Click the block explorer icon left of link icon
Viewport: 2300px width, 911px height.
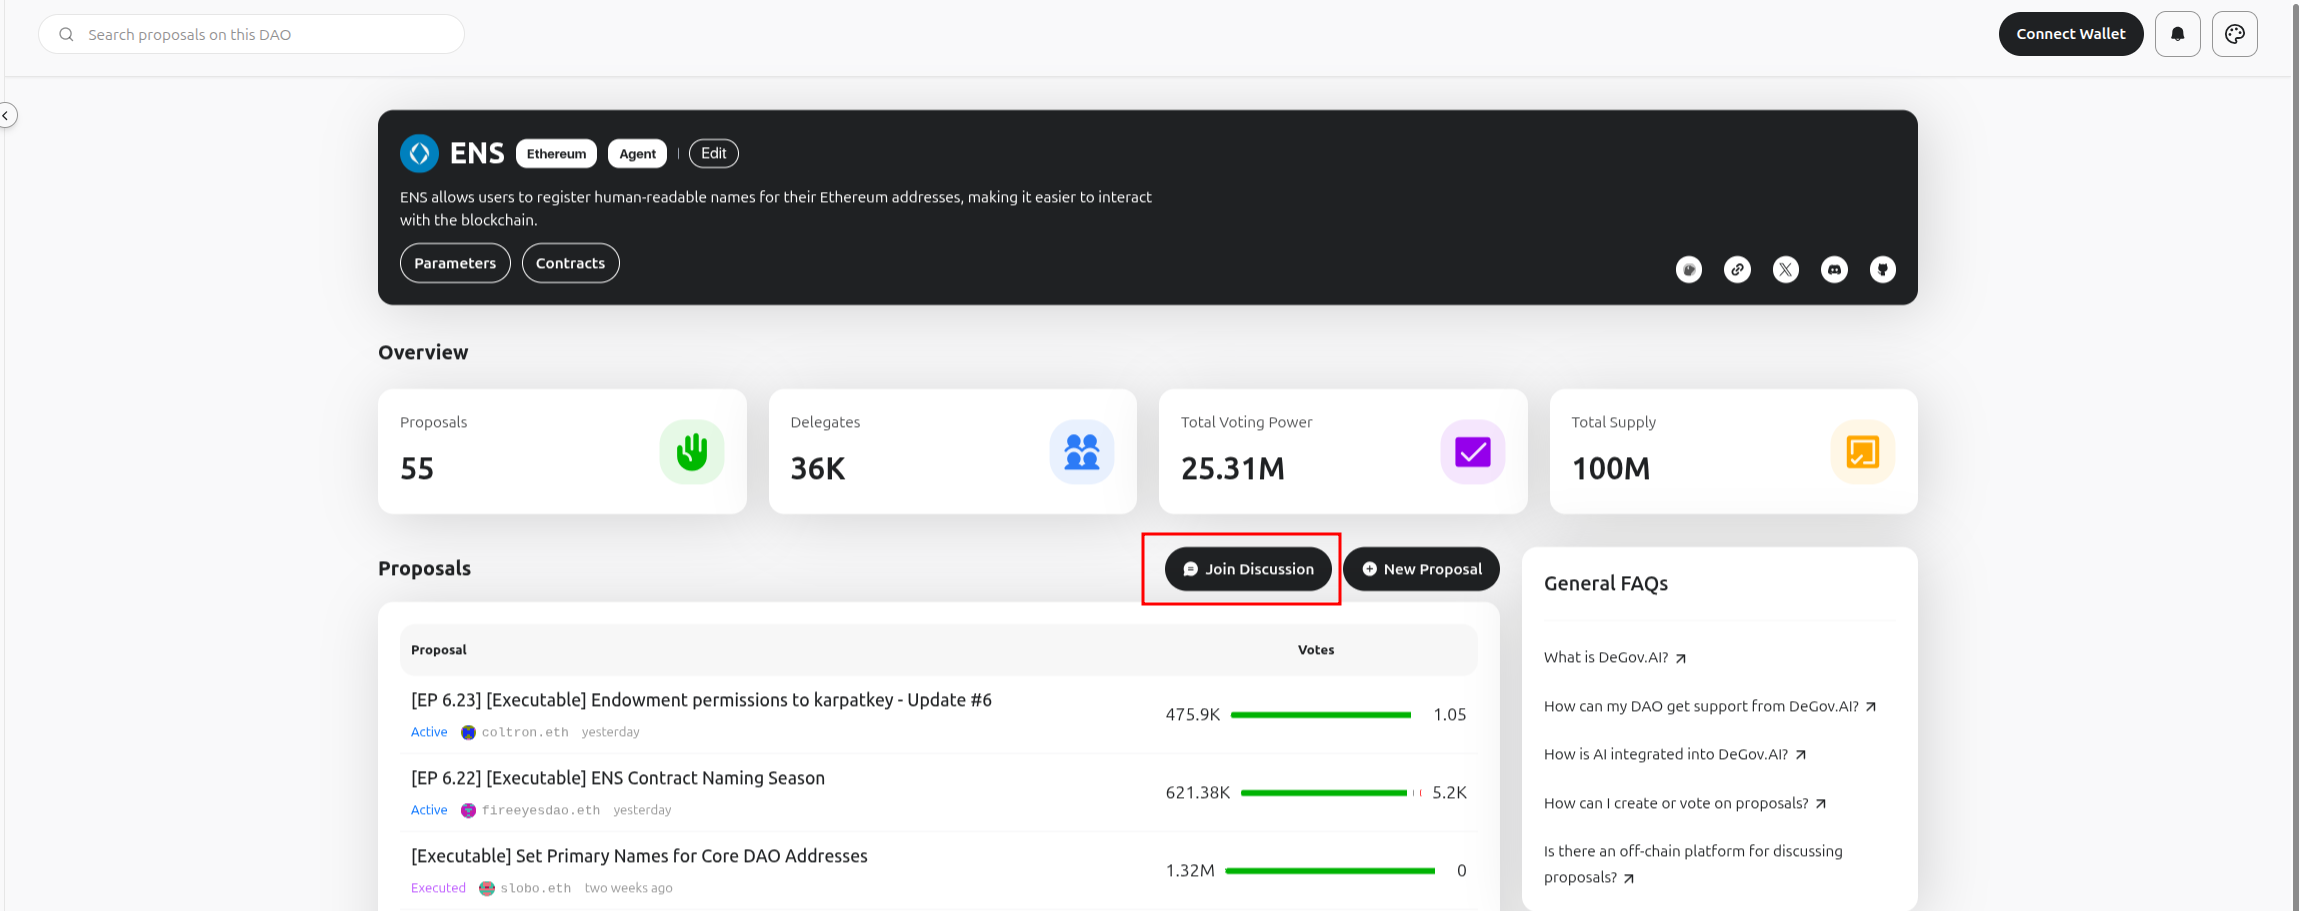tap(1688, 269)
